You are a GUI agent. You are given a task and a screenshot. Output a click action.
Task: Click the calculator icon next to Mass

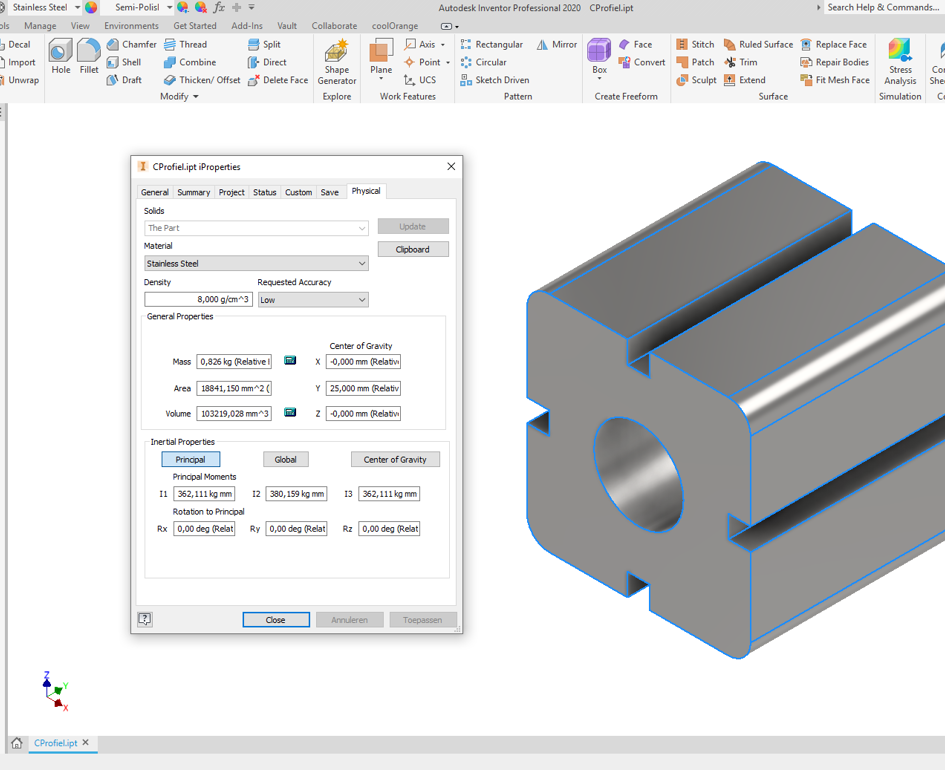click(x=290, y=361)
